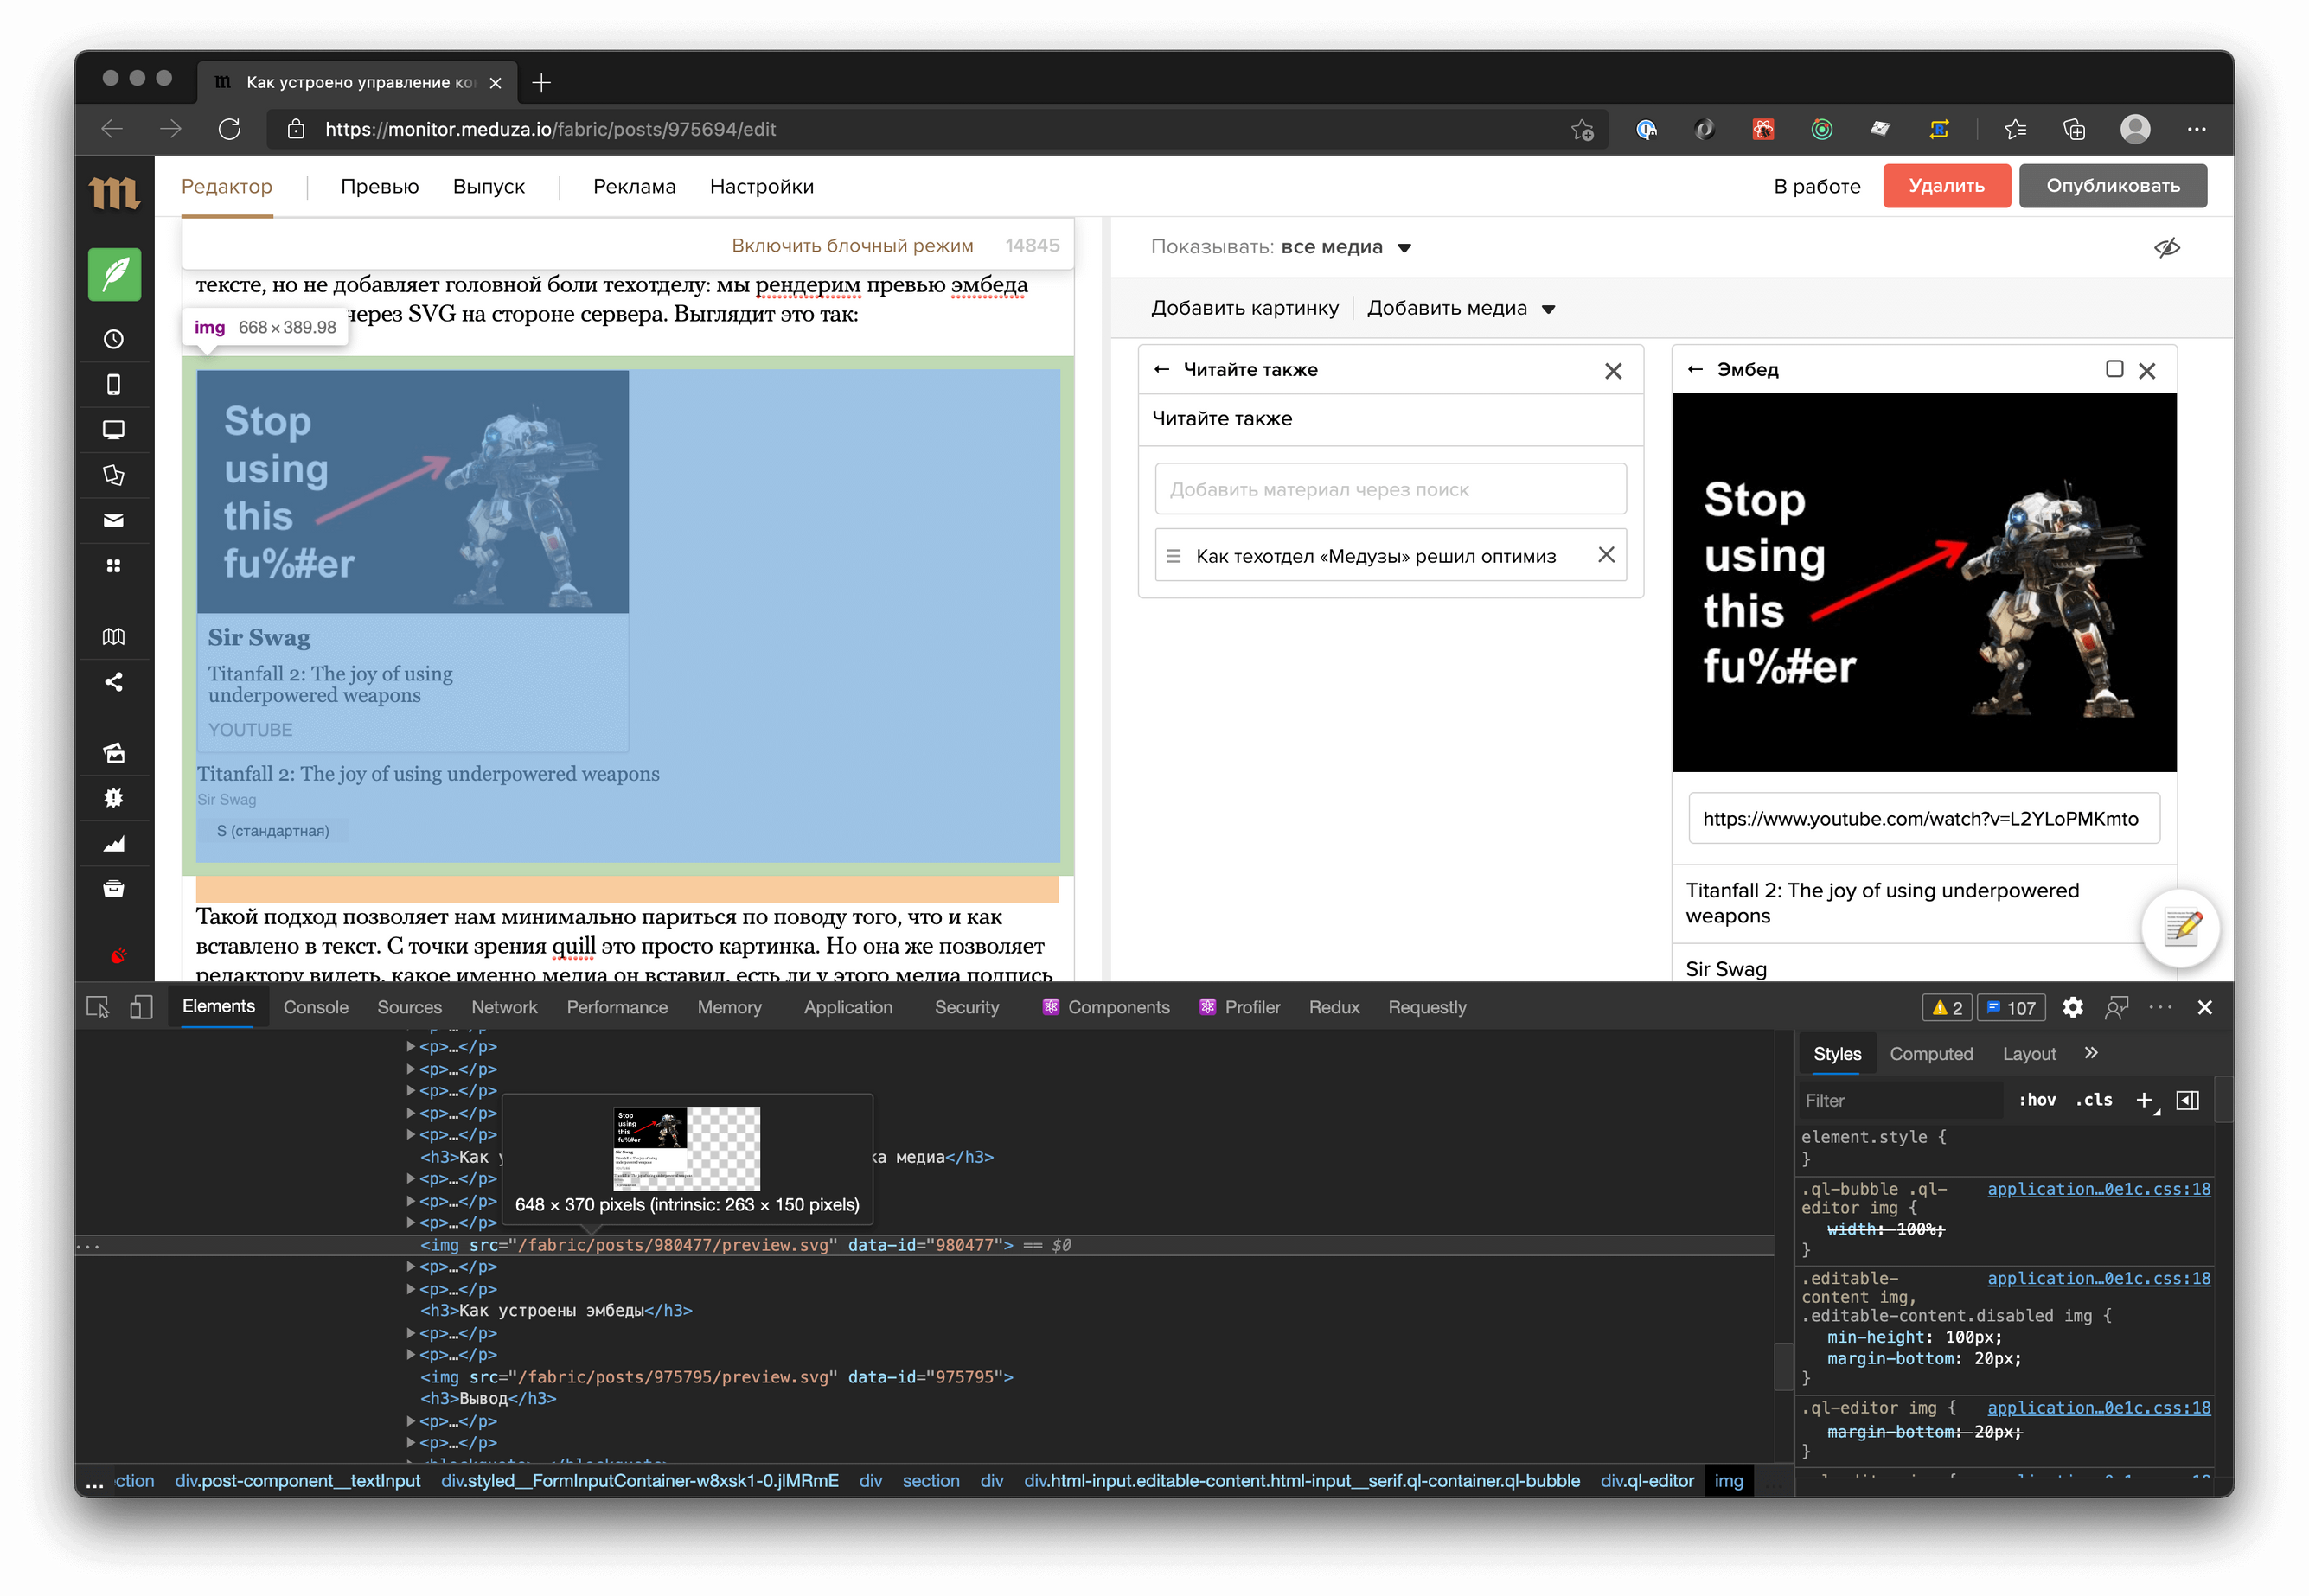Click the share icon in left sidebar
This screenshot has height=1596, width=2309.
(x=114, y=682)
